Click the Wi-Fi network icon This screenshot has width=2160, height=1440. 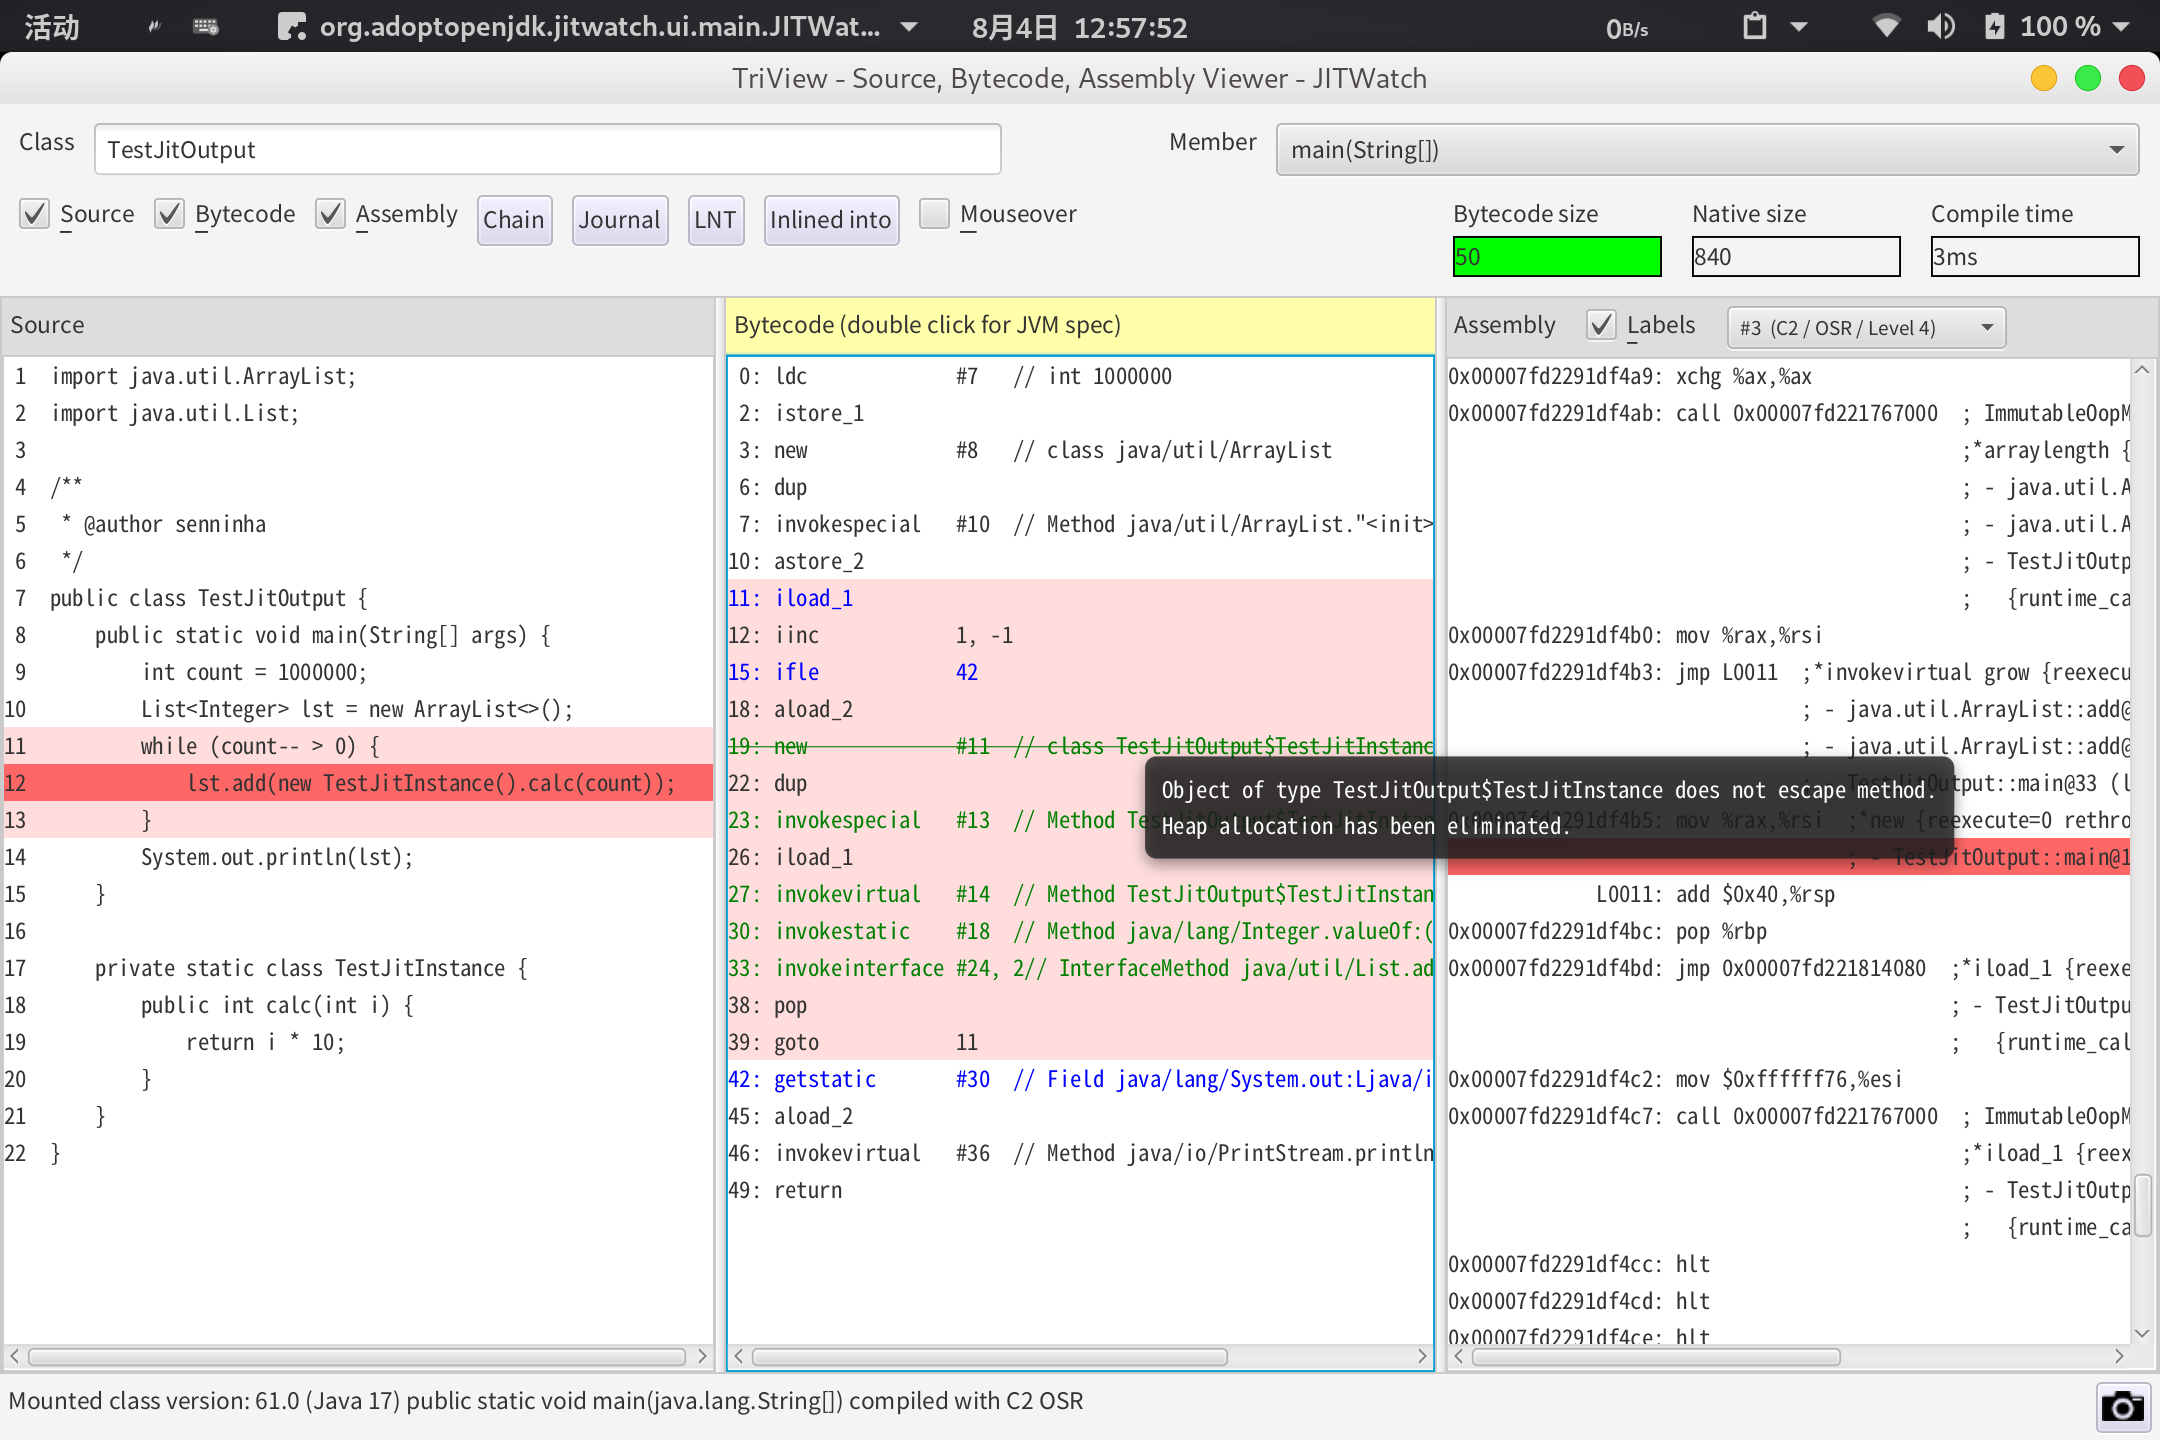point(1886,26)
